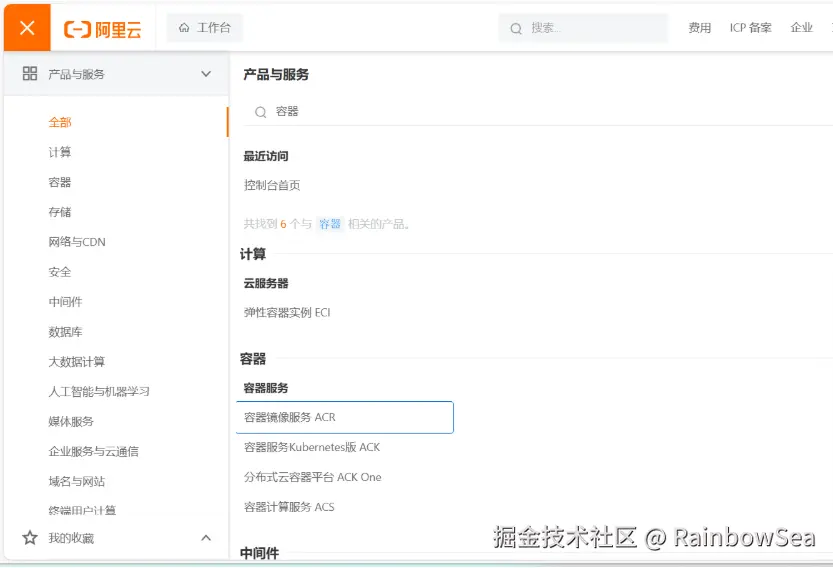This screenshot has height=568, width=833.
Task: Open the 工作台 workbench button
Action: tap(205, 28)
